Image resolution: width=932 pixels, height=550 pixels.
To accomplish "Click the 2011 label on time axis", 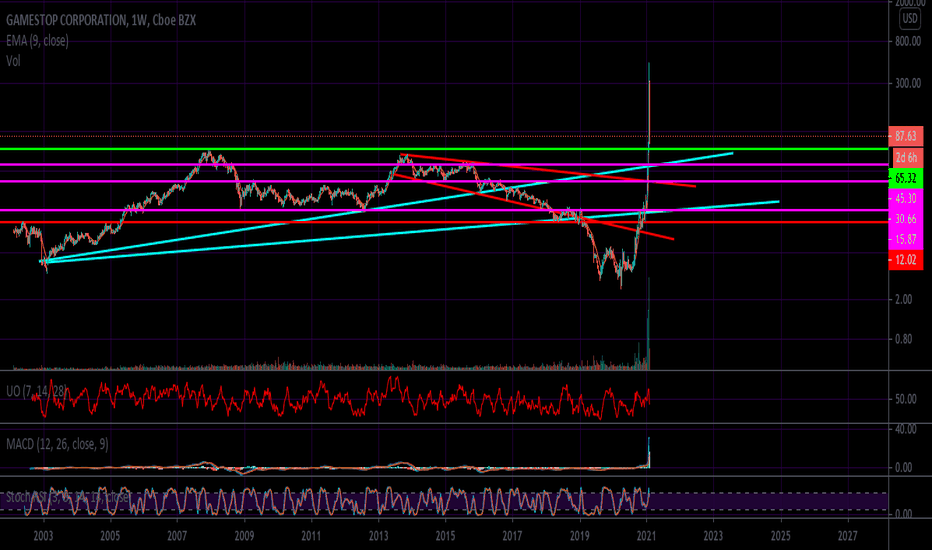I will tap(311, 536).
